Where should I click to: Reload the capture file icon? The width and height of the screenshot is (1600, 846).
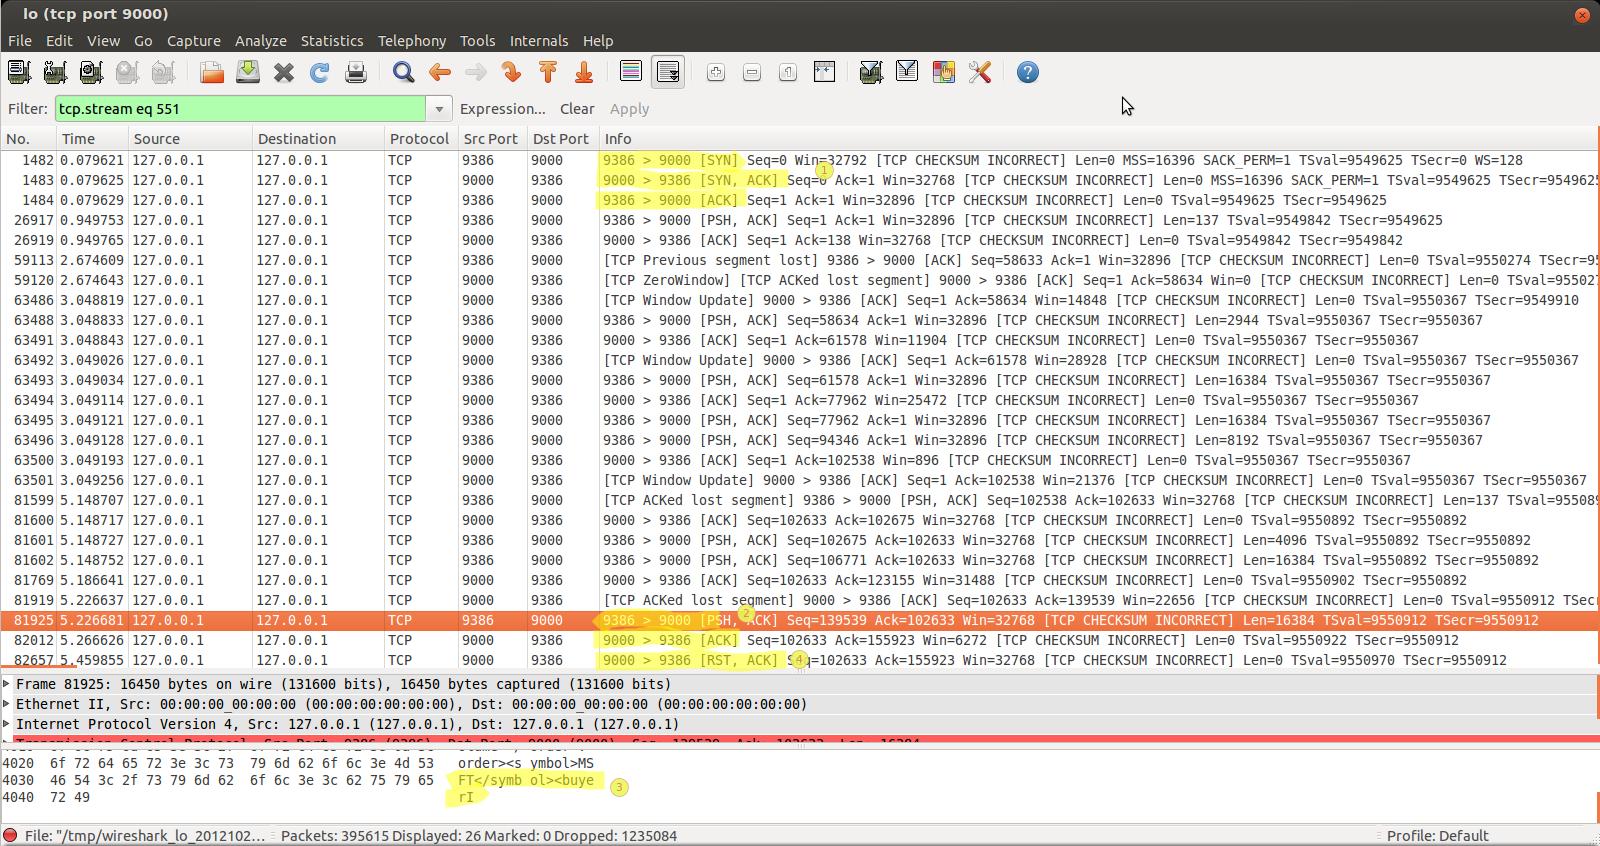pos(320,72)
